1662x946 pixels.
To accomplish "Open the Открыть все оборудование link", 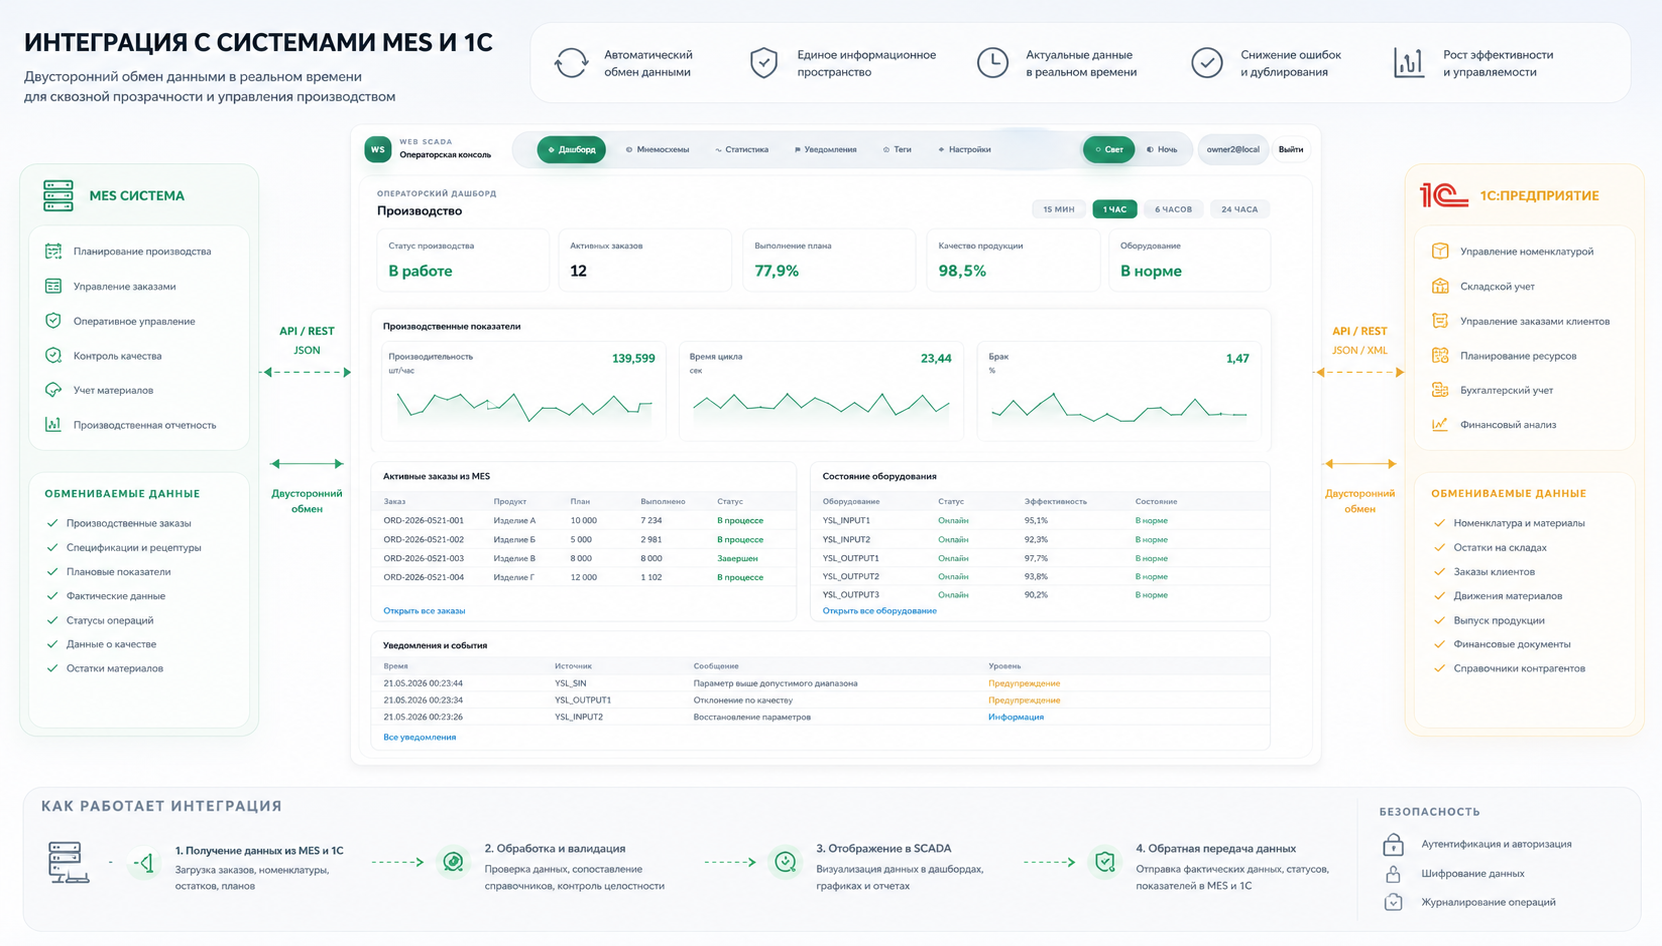I will [x=879, y=610].
